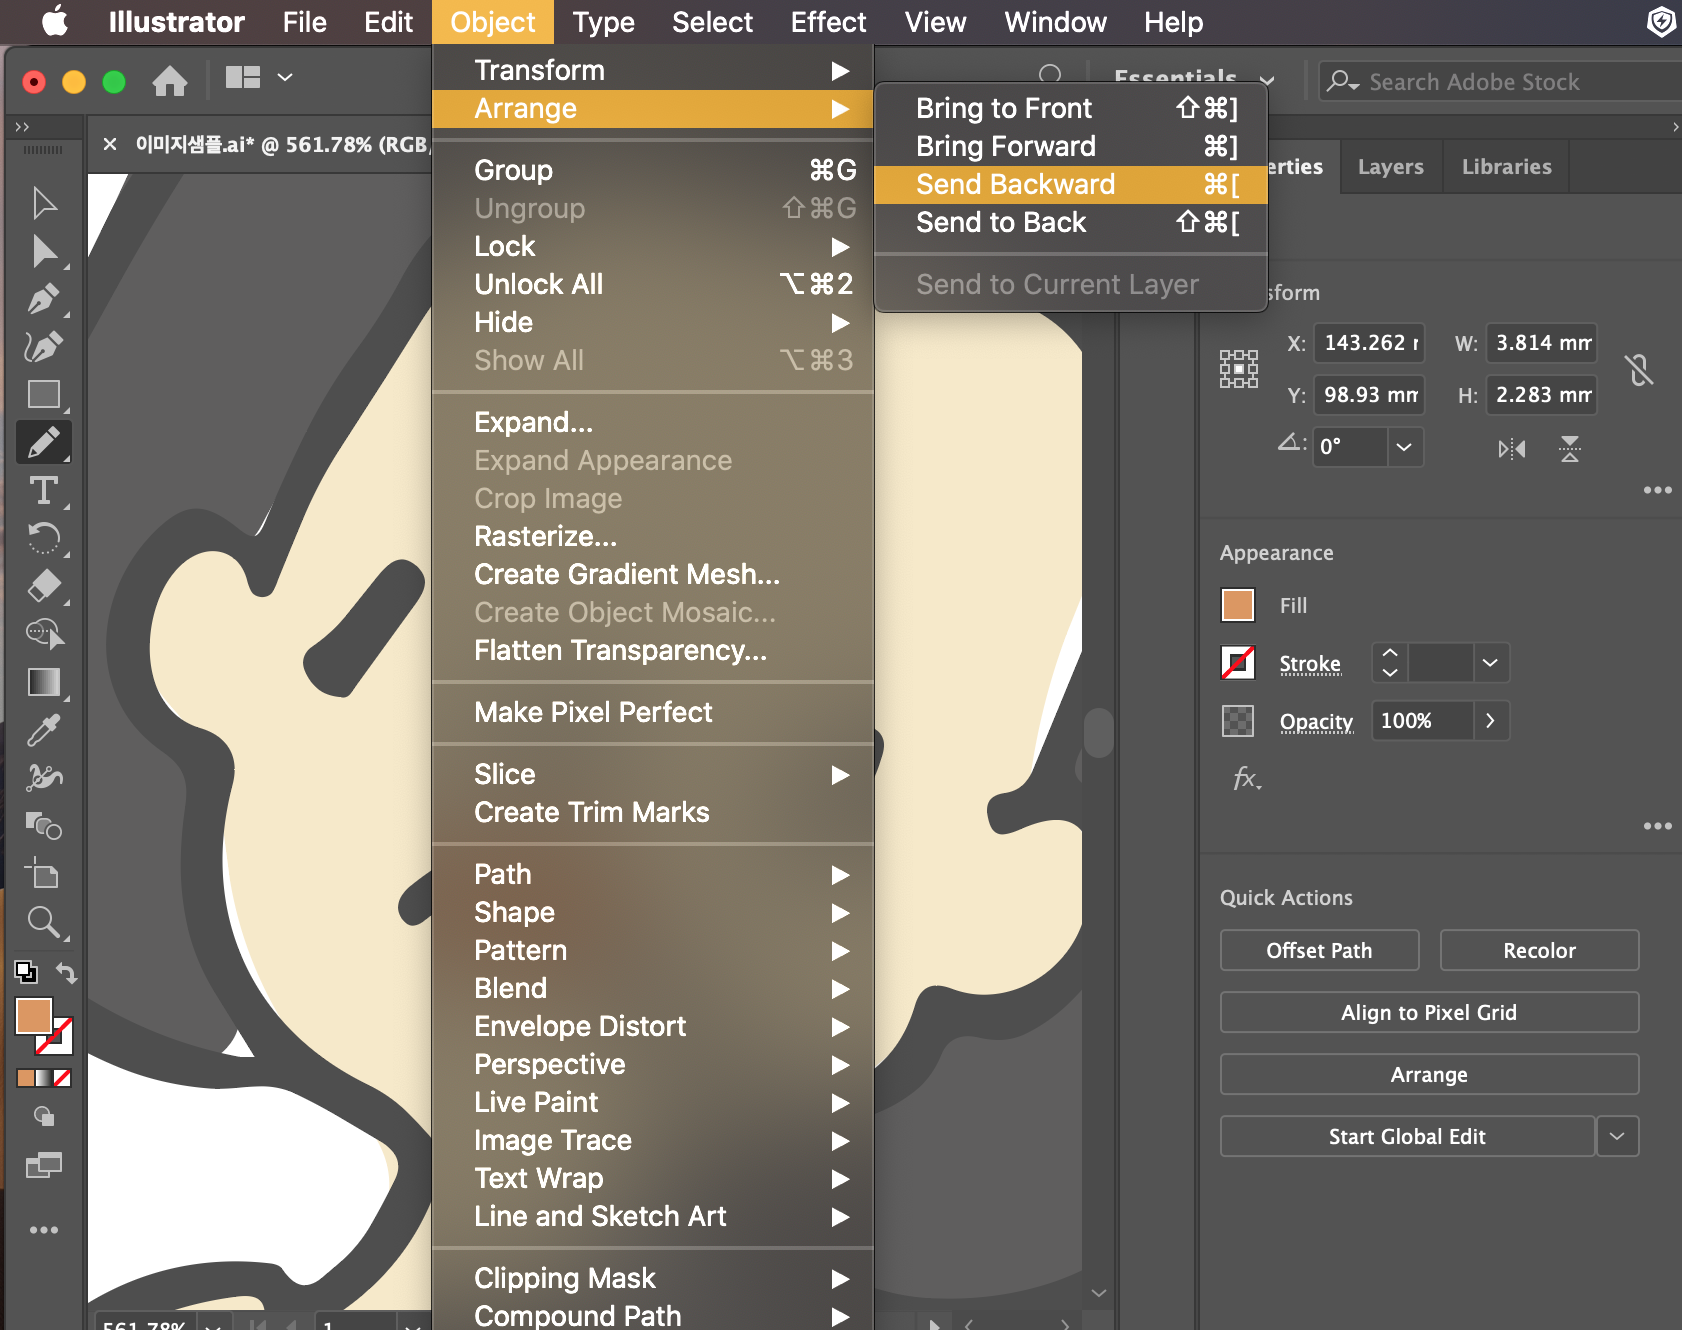Select the Lasso/Shaper tool icon

(44, 634)
